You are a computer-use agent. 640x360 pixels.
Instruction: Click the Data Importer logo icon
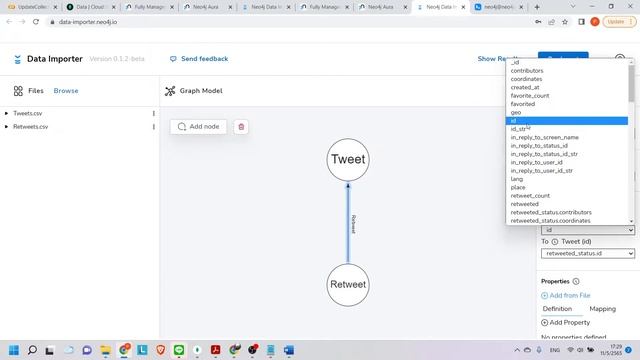18,60
